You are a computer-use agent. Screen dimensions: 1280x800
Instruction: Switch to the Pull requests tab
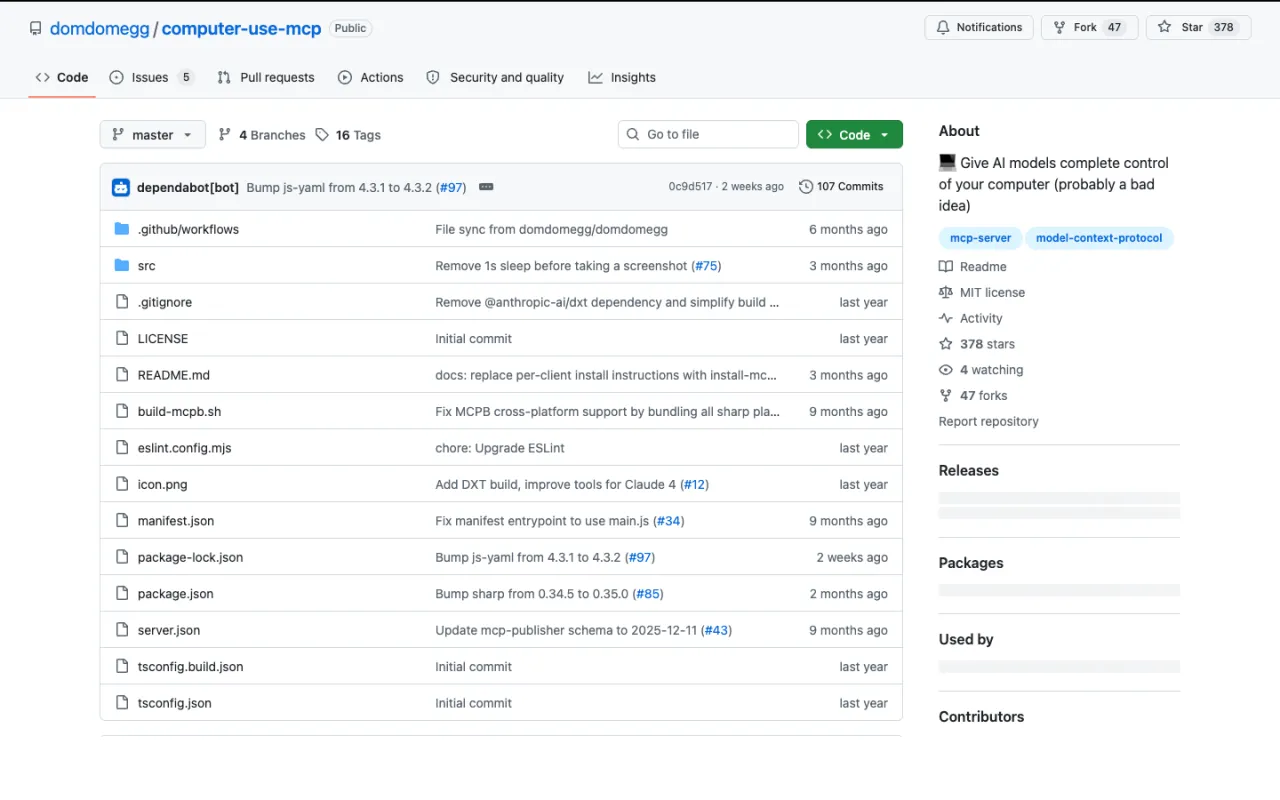266,77
